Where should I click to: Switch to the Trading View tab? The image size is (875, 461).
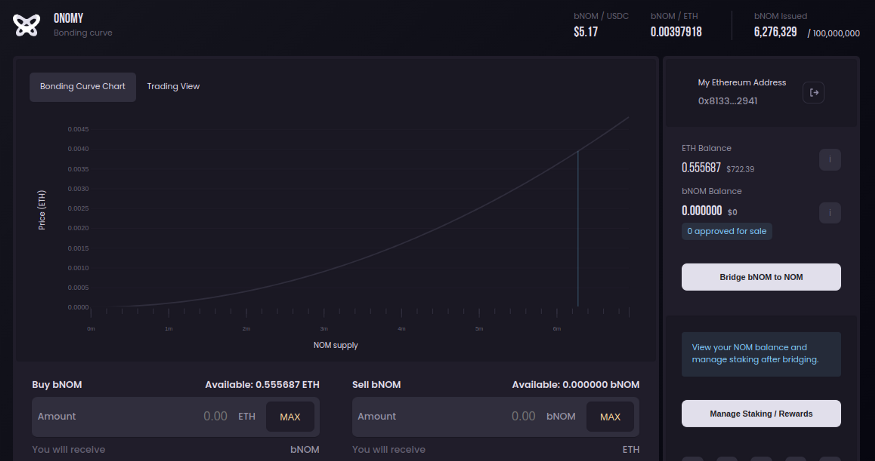[173, 87]
